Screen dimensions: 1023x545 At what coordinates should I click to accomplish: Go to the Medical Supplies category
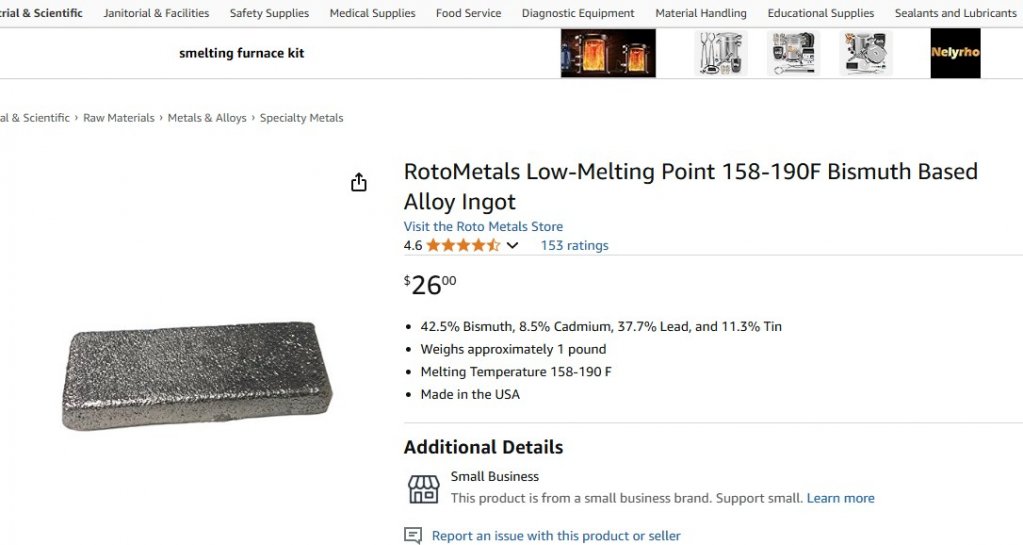coord(372,13)
